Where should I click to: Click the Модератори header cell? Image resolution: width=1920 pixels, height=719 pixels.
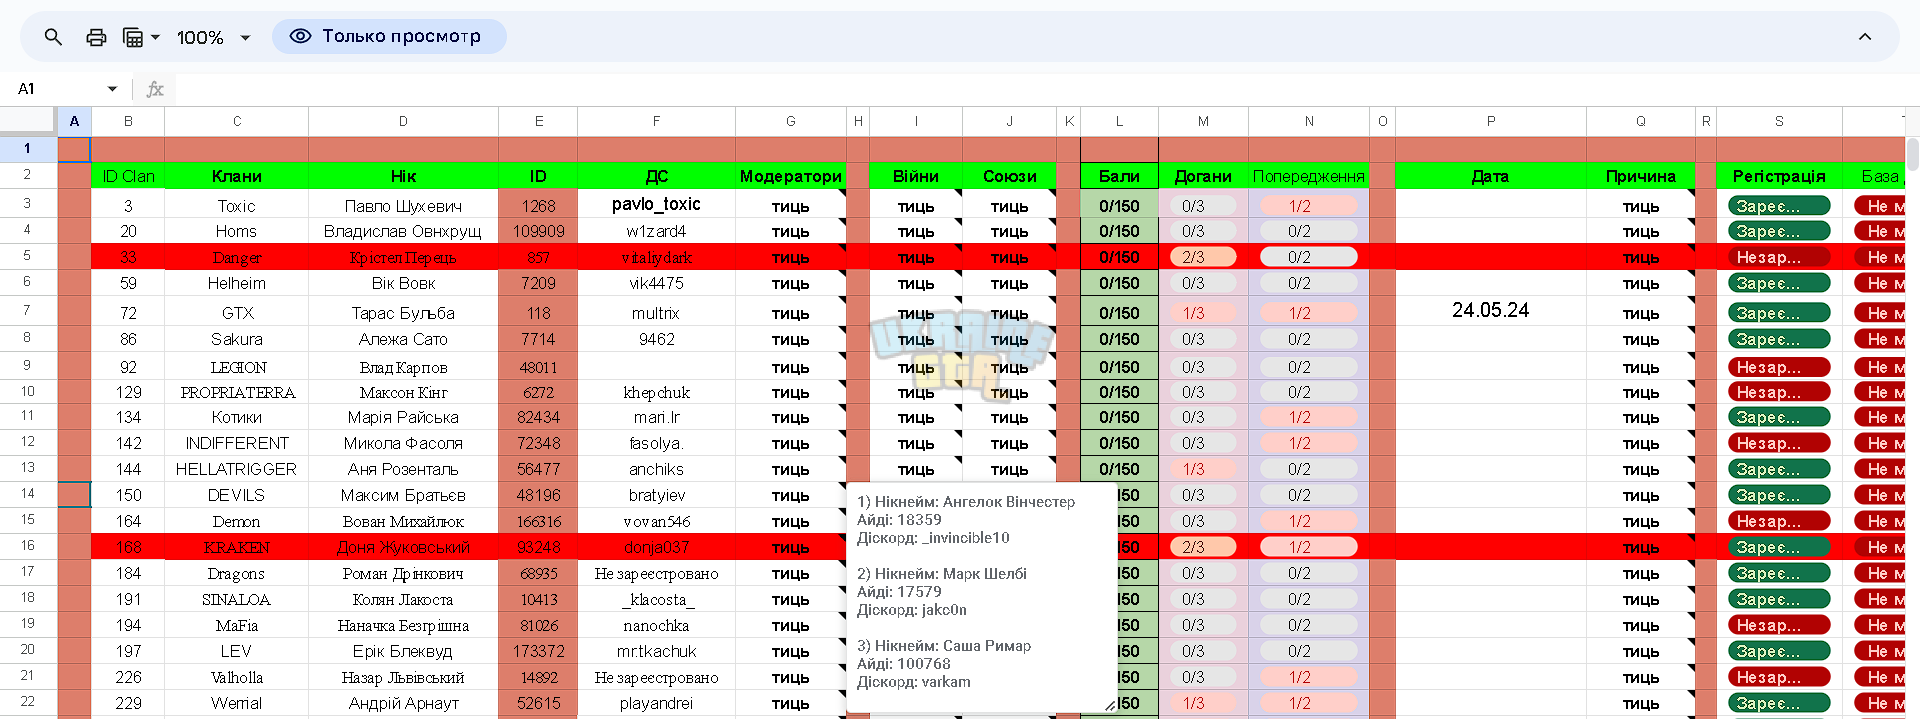click(x=790, y=176)
